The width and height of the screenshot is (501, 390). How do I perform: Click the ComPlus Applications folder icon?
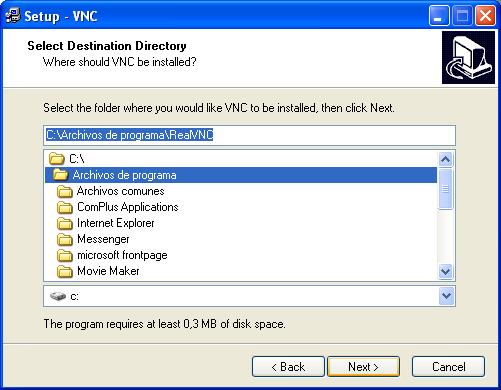click(x=65, y=207)
